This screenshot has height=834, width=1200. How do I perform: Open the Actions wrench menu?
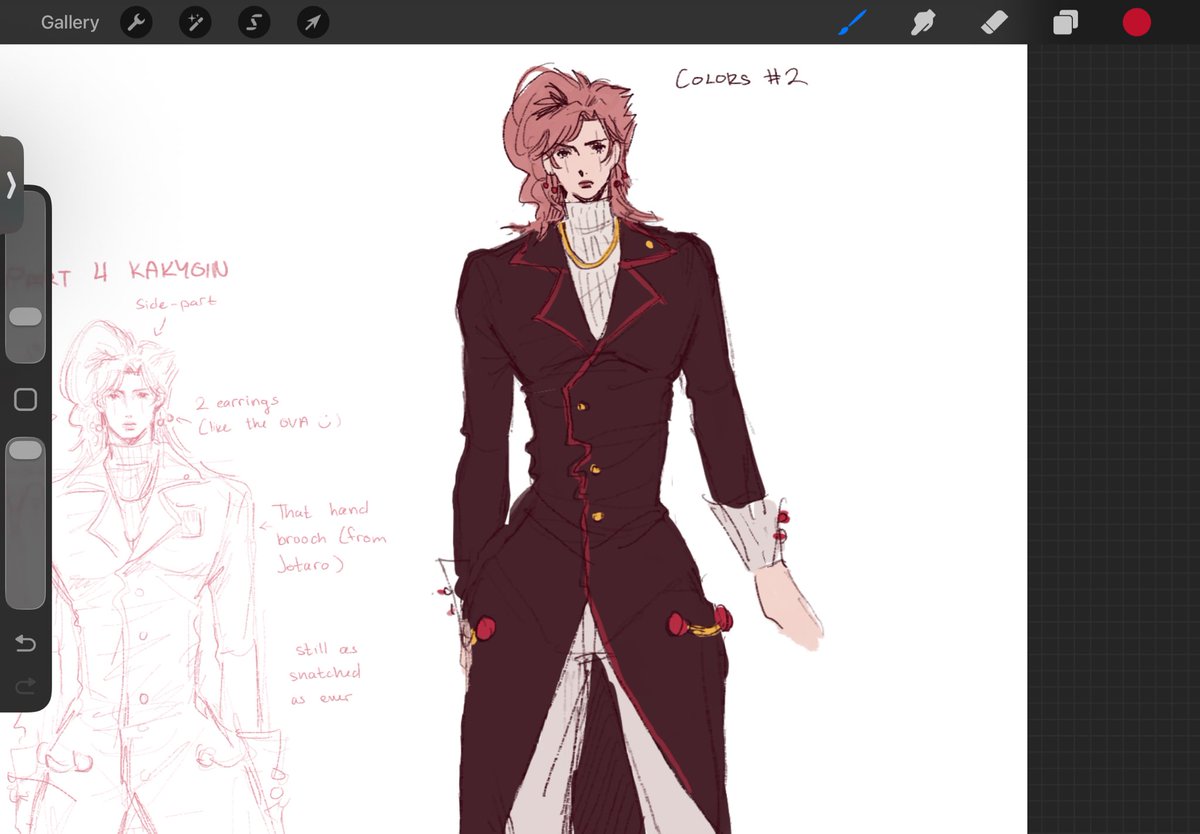pyautogui.click(x=136, y=22)
